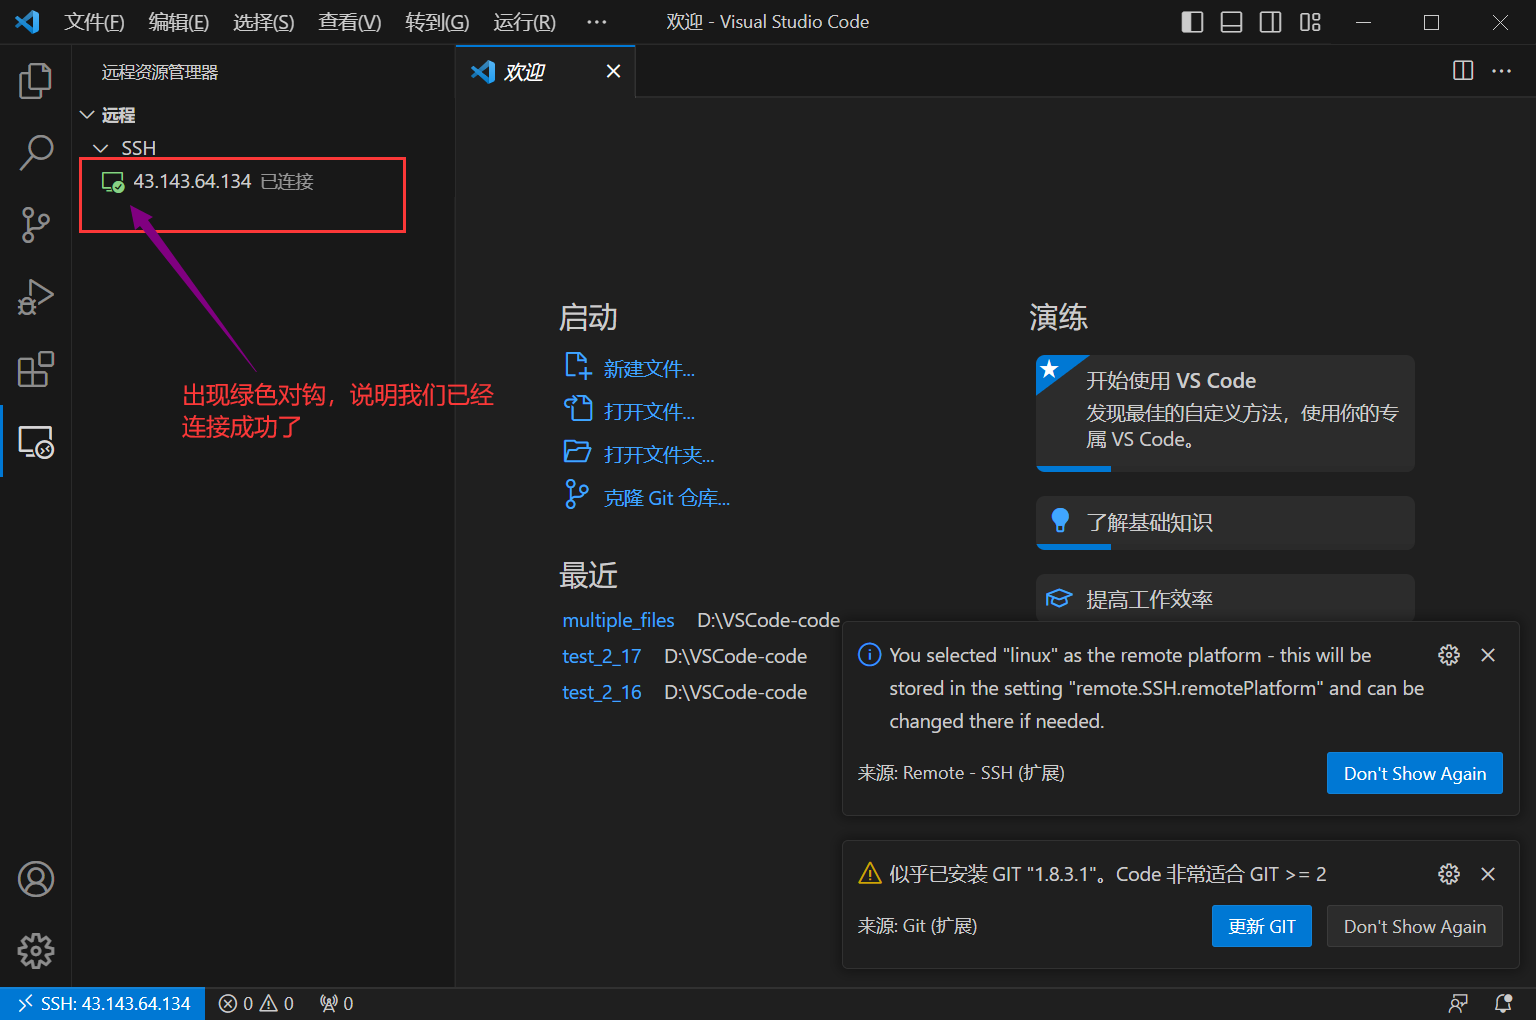Viewport: 1536px width, 1020px height.
Task: Click the 新建文件 icon
Action: tap(578, 366)
